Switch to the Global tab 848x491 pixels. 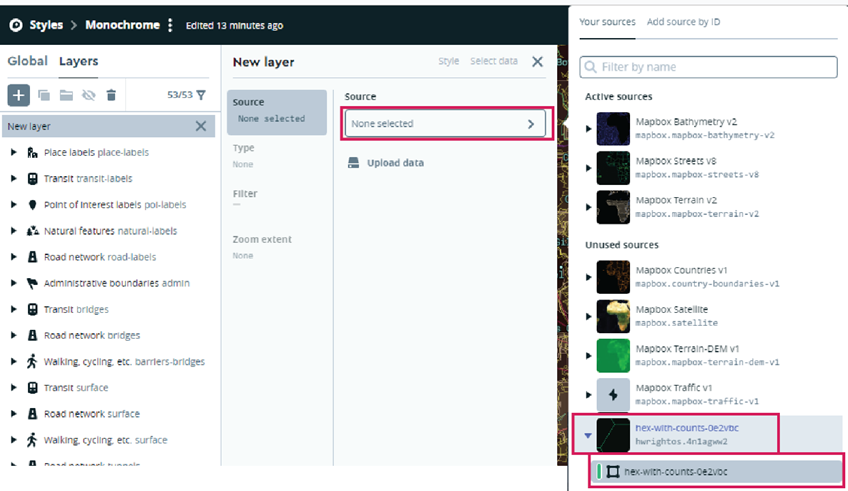click(27, 62)
